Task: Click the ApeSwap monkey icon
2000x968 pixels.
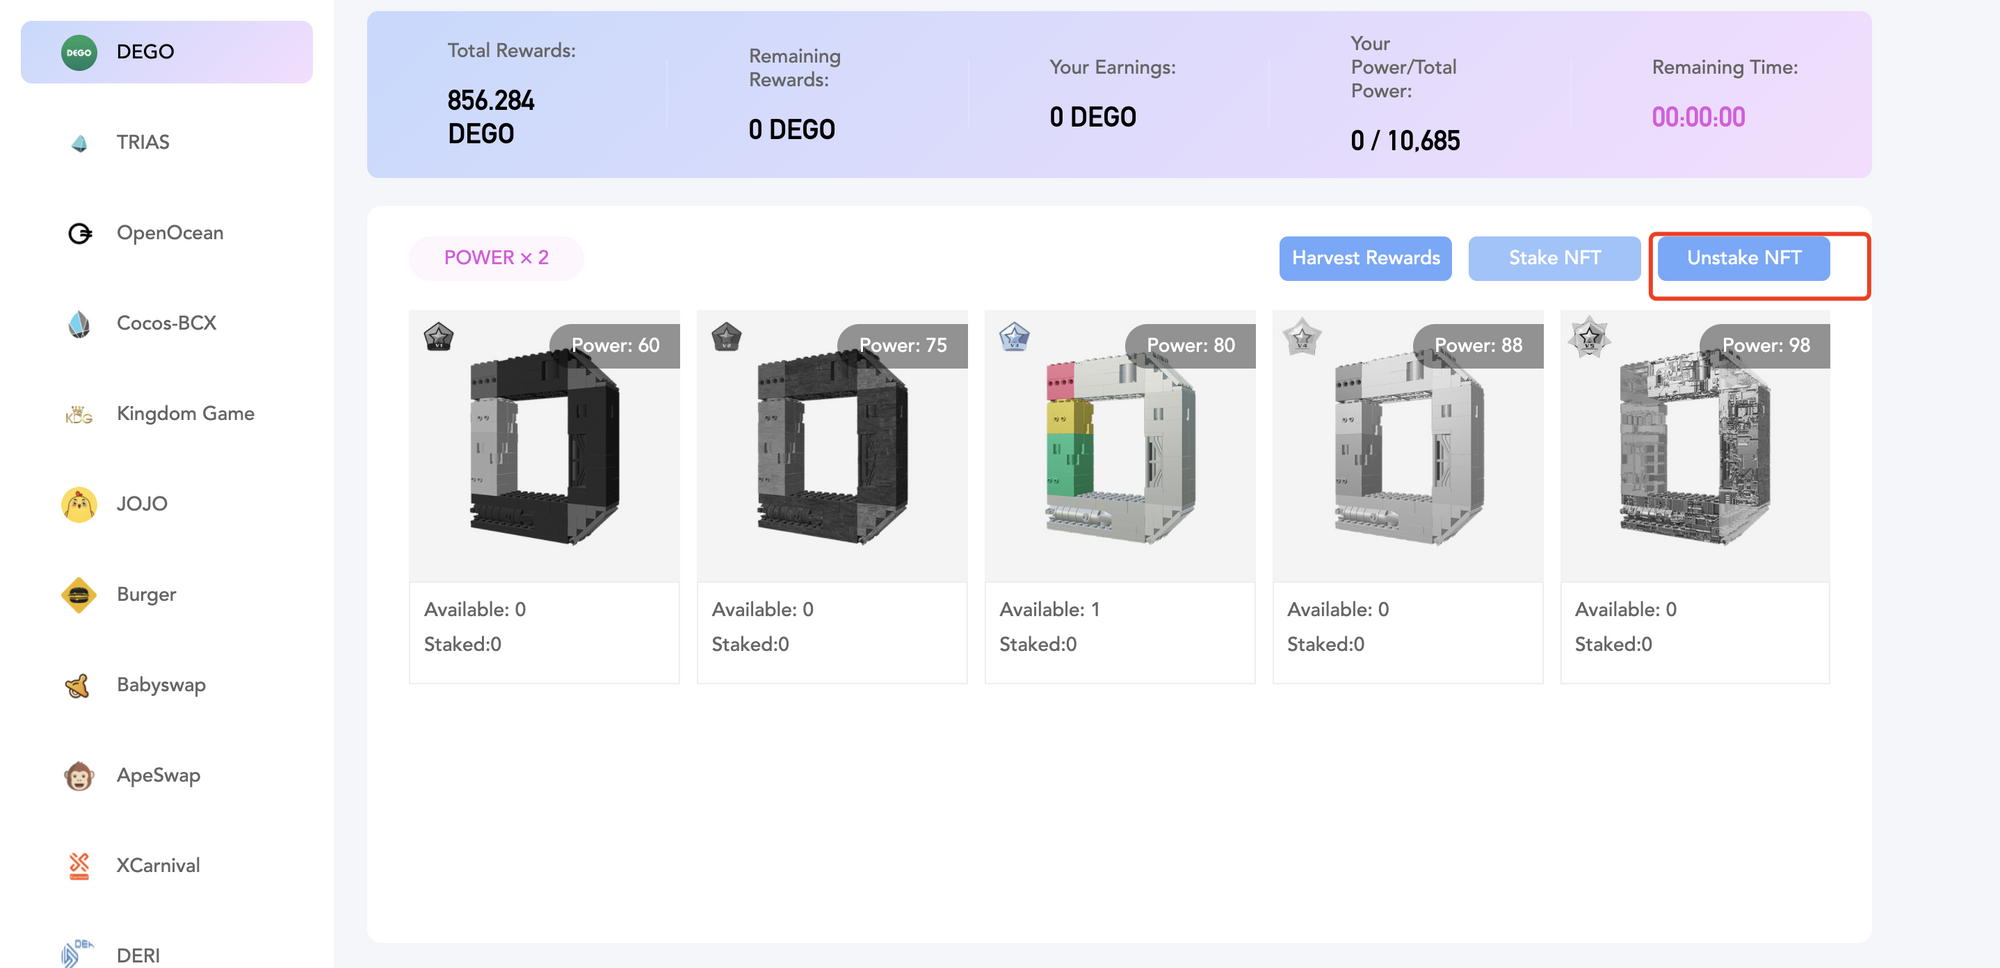Action: 79,776
